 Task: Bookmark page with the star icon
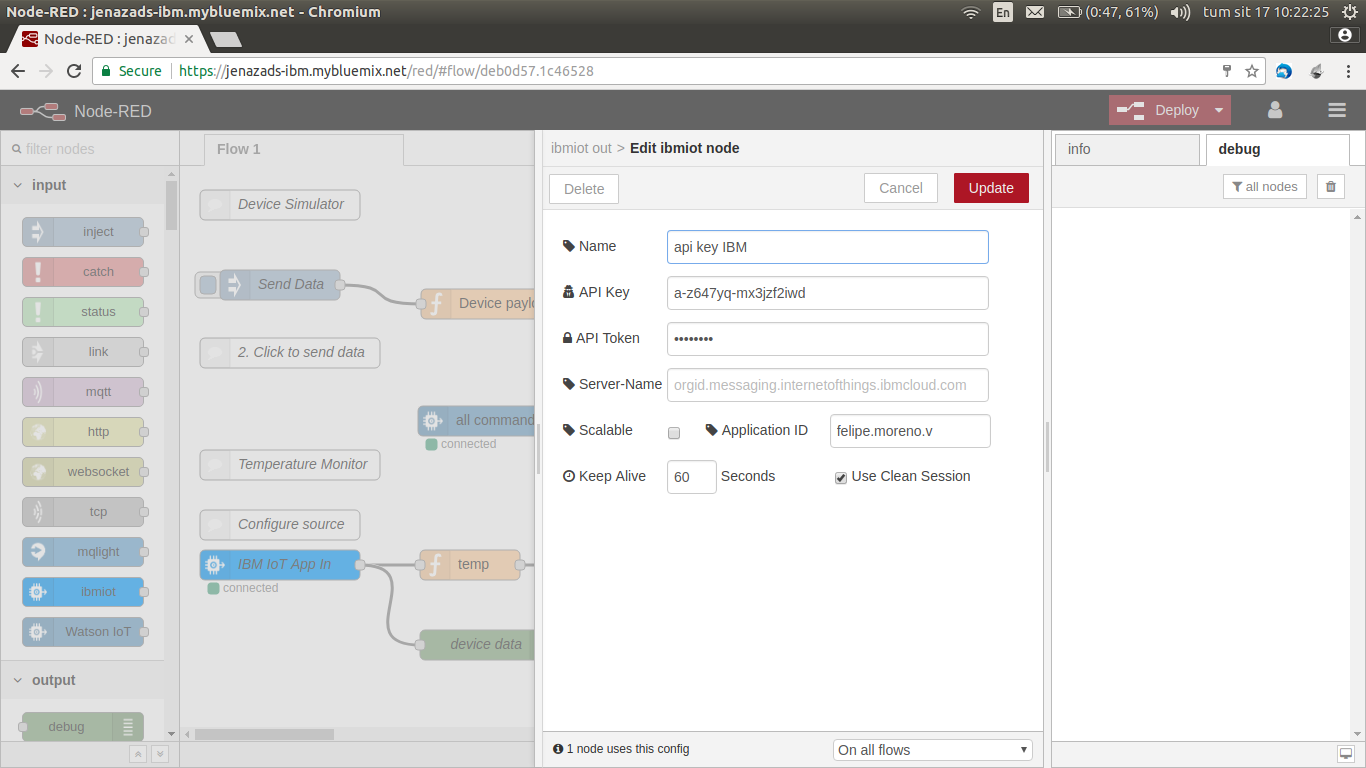click(1251, 71)
